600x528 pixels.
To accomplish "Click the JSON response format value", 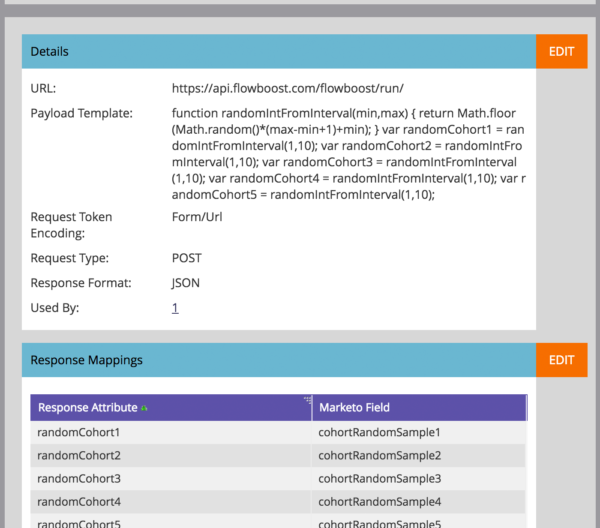I will click(185, 283).
